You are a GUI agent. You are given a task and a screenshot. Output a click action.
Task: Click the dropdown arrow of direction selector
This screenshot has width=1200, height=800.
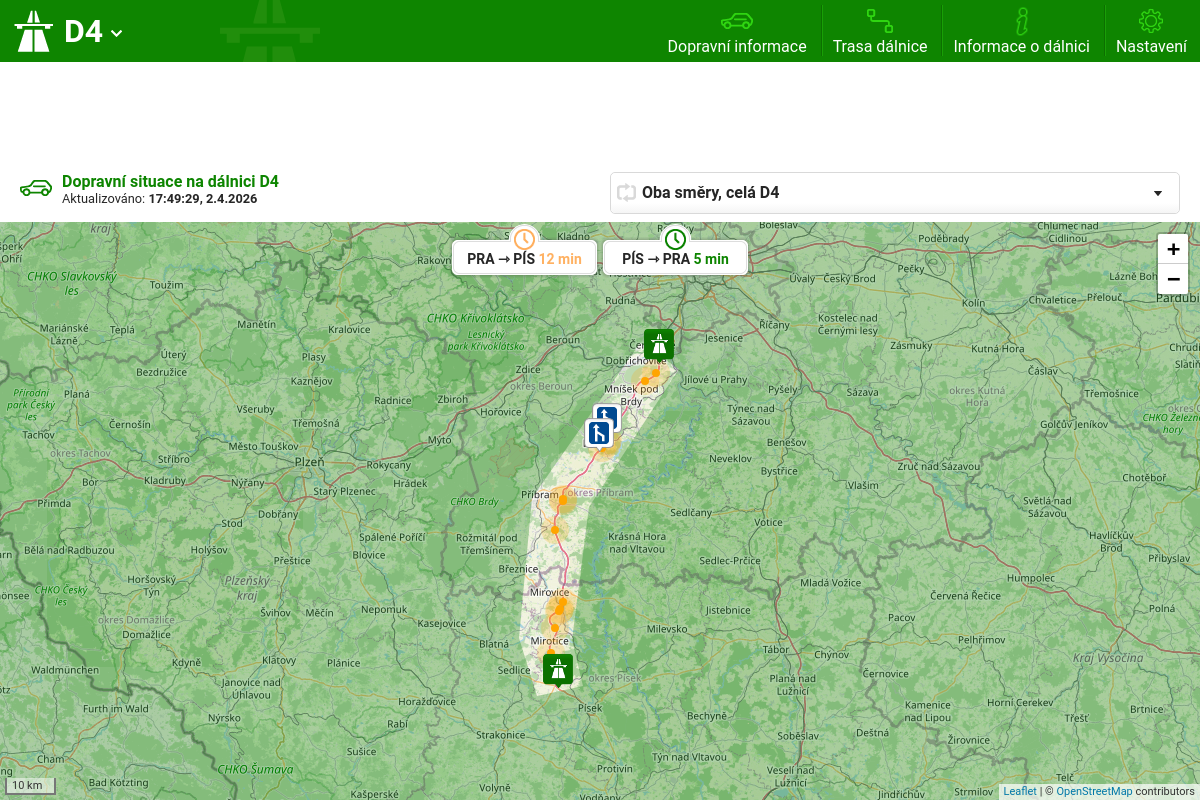point(1158,193)
